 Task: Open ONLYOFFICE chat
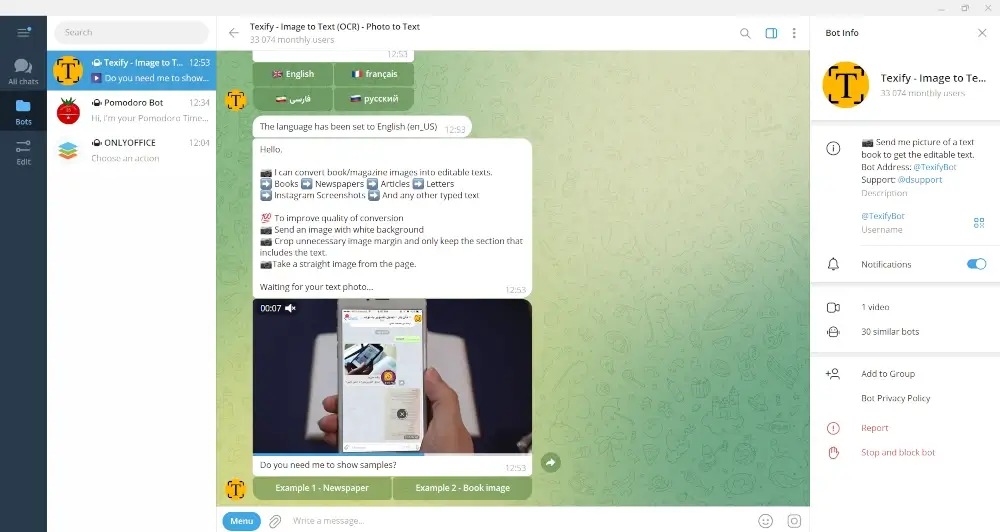tap(131, 151)
